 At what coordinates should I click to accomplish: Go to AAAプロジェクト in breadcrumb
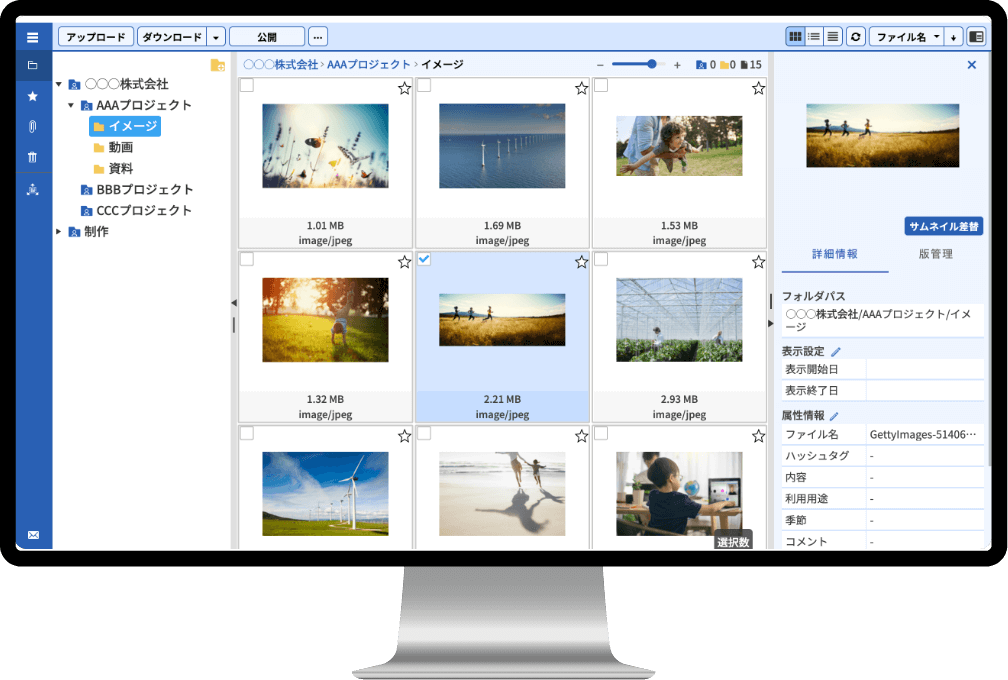tap(369, 65)
